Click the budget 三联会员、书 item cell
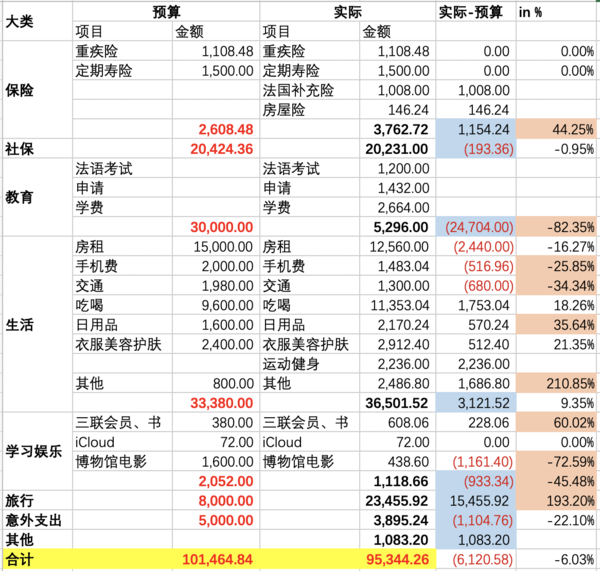 click(122, 422)
